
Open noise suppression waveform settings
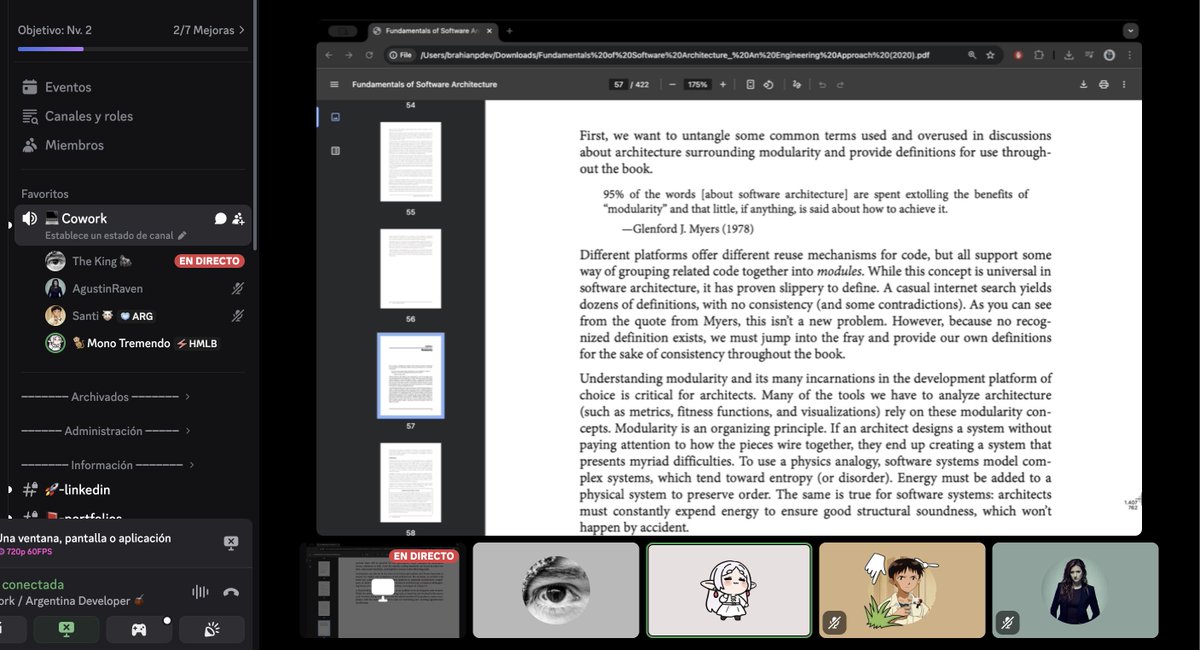tap(200, 592)
